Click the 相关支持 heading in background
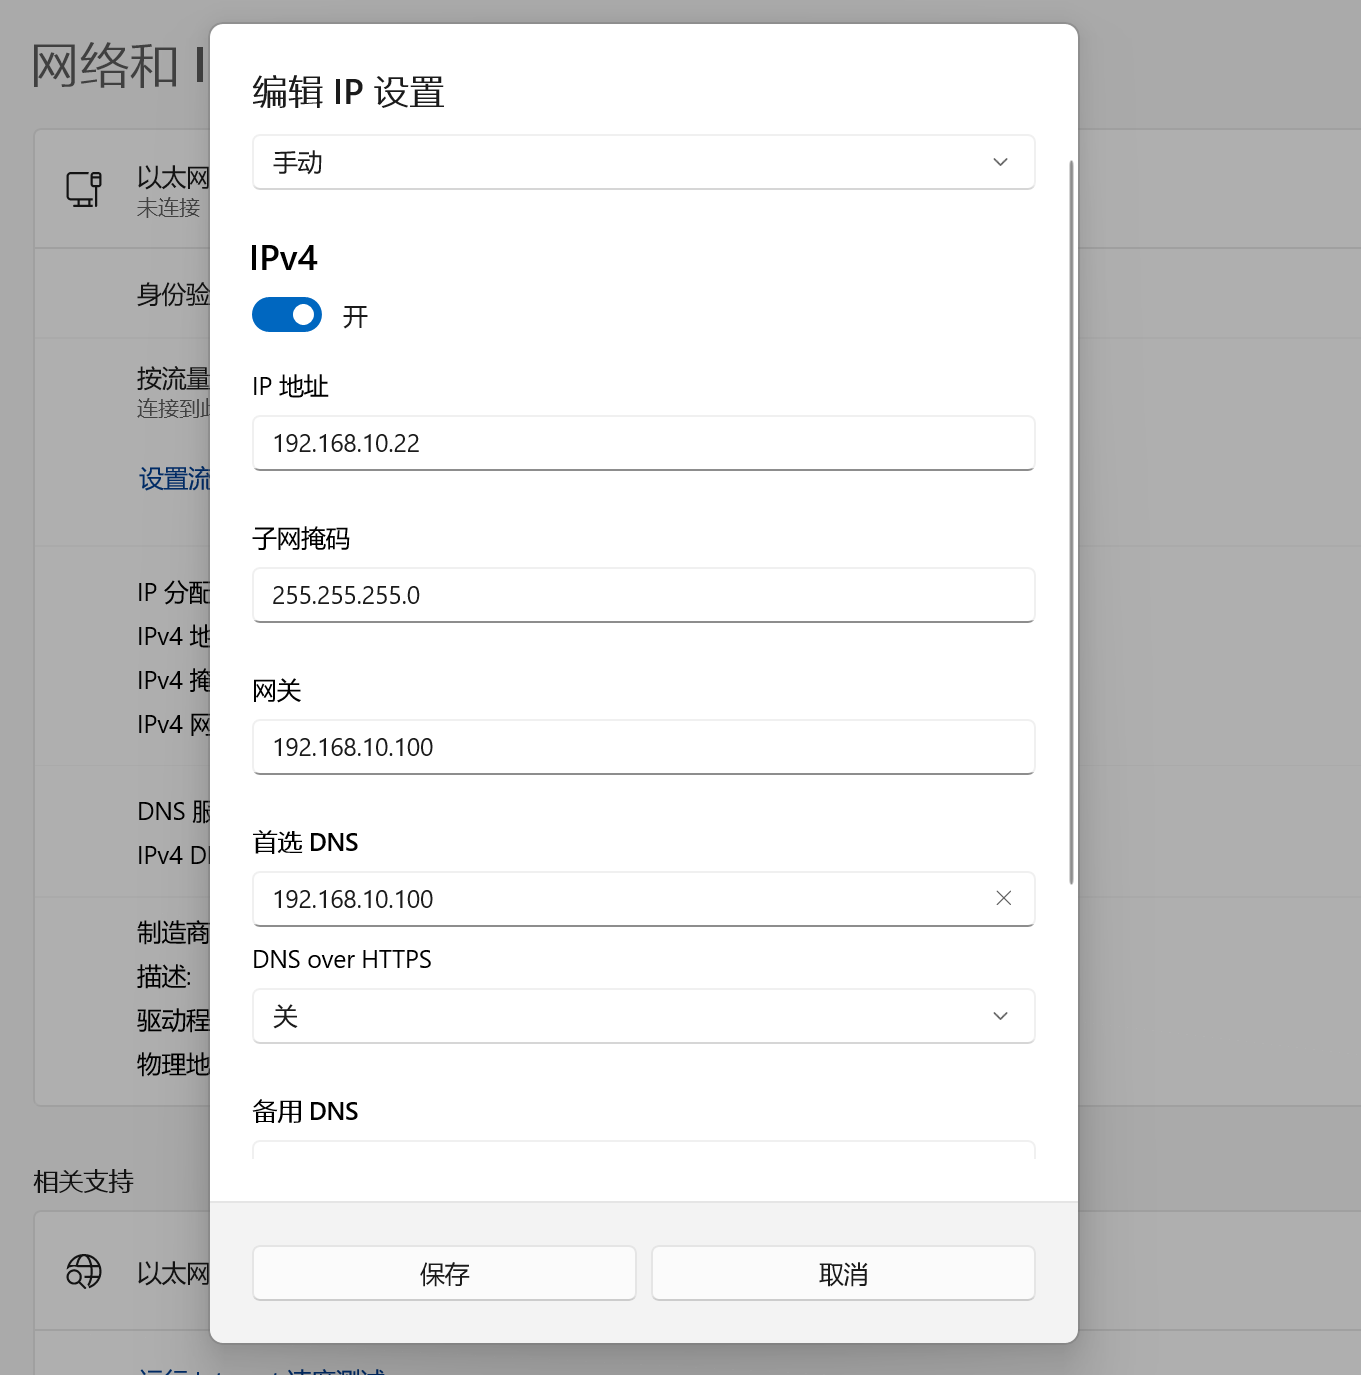Screen dimensions: 1361x1375 tap(84, 1181)
